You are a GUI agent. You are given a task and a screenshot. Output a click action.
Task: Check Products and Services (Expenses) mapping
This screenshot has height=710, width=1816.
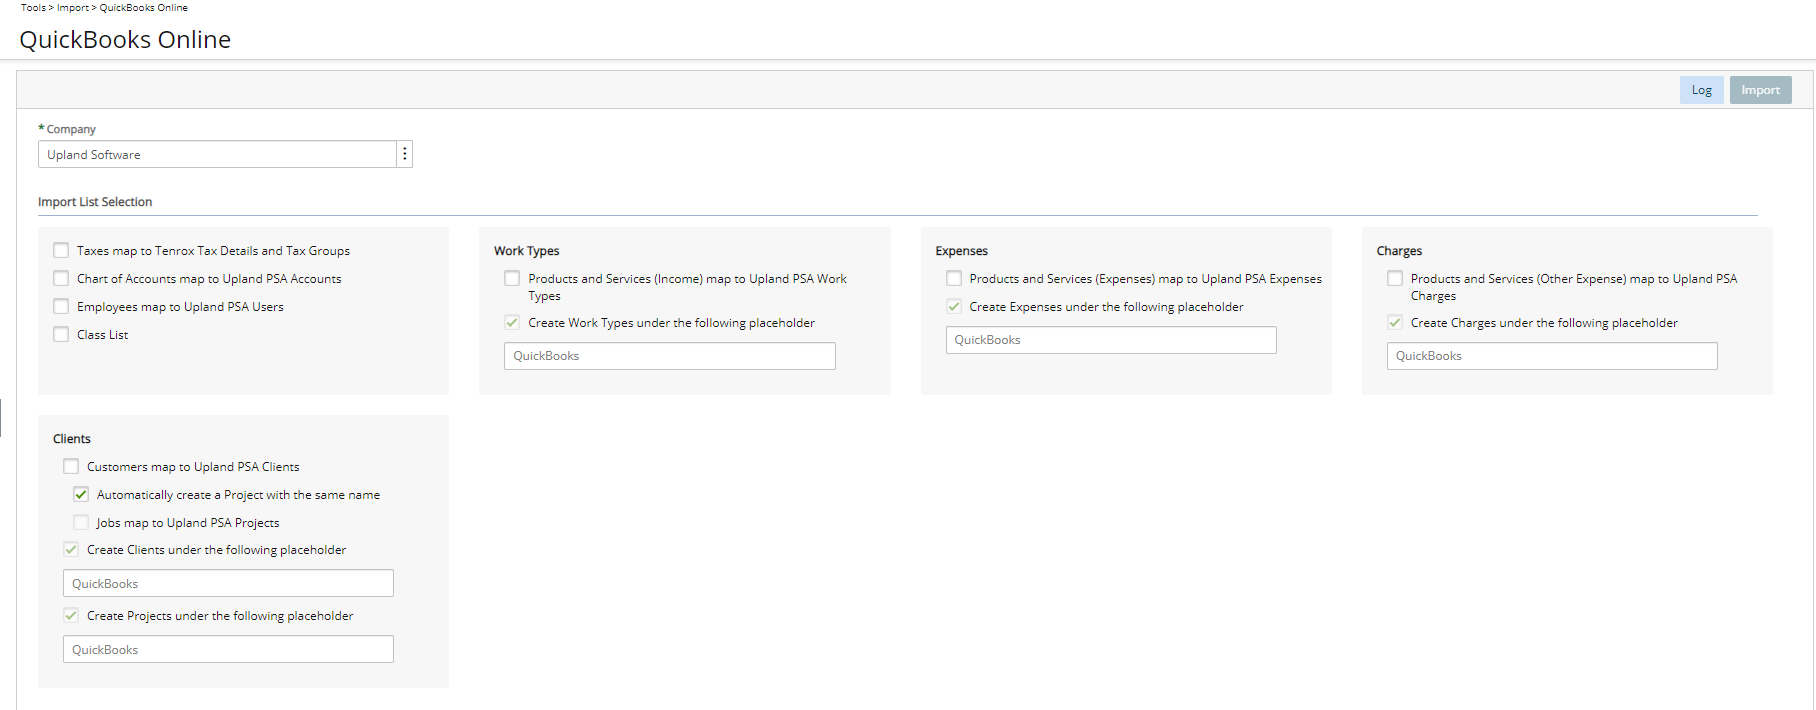coord(954,278)
